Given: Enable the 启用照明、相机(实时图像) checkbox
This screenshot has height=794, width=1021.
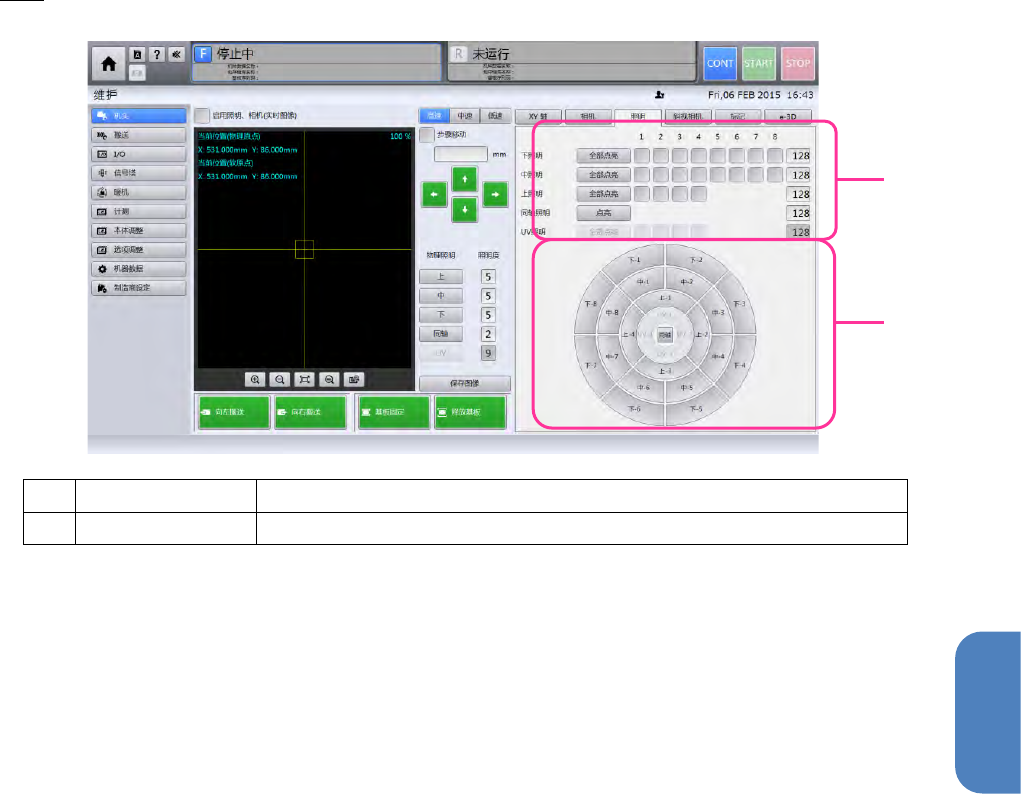Looking at the screenshot, I should tap(202, 115).
